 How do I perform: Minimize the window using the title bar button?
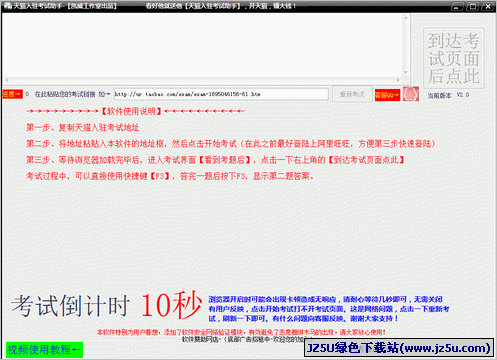point(457,6)
